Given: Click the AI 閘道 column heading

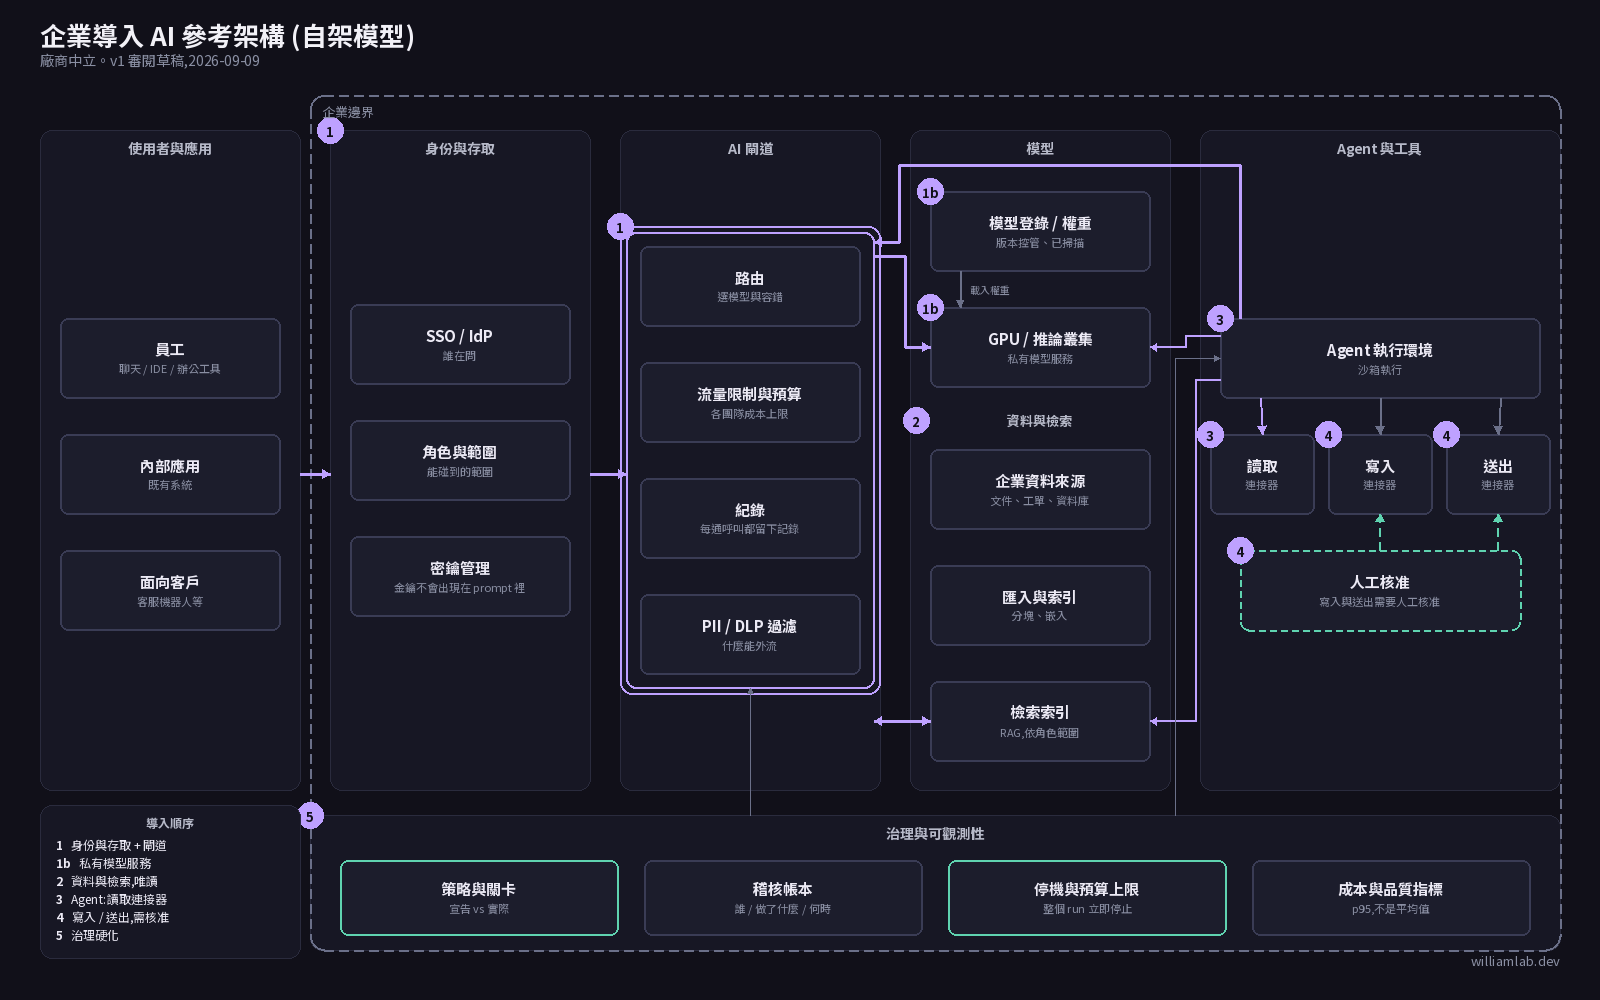Looking at the screenshot, I should coord(750,149).
